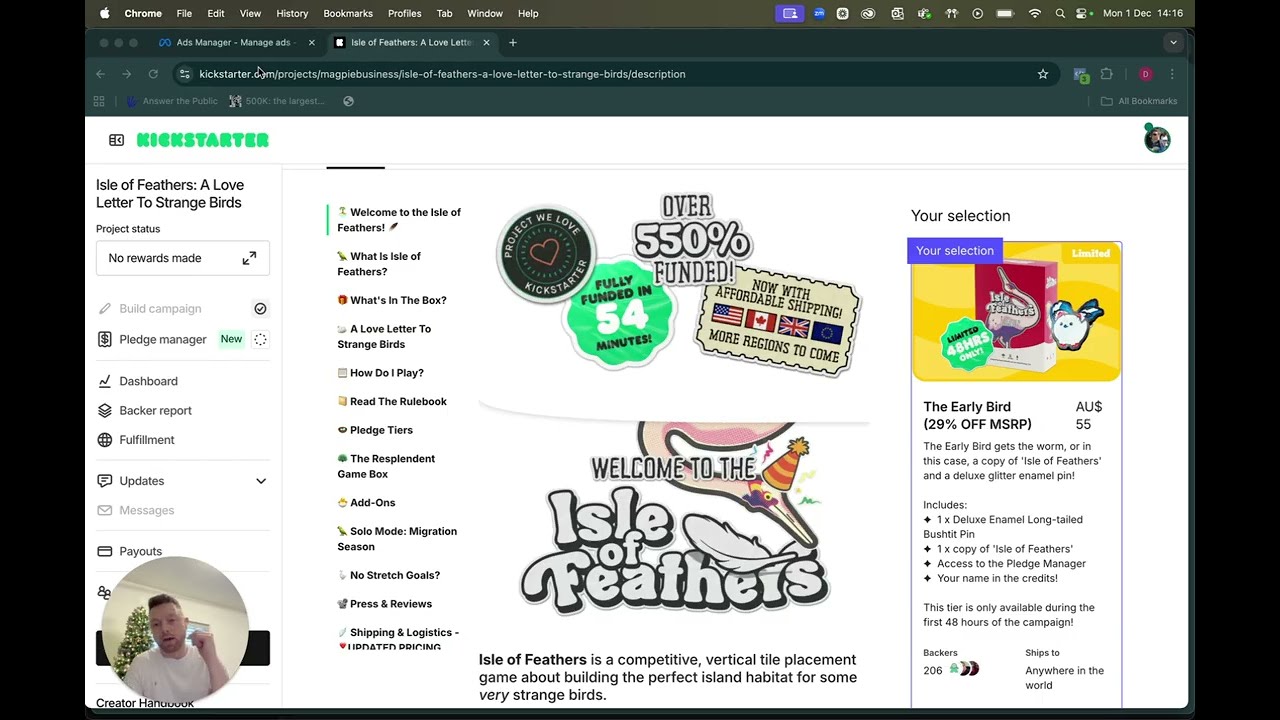Jump to 'No Stretch Goals?' section
The image size is (1280, 720).
click(x=388, y=575)
